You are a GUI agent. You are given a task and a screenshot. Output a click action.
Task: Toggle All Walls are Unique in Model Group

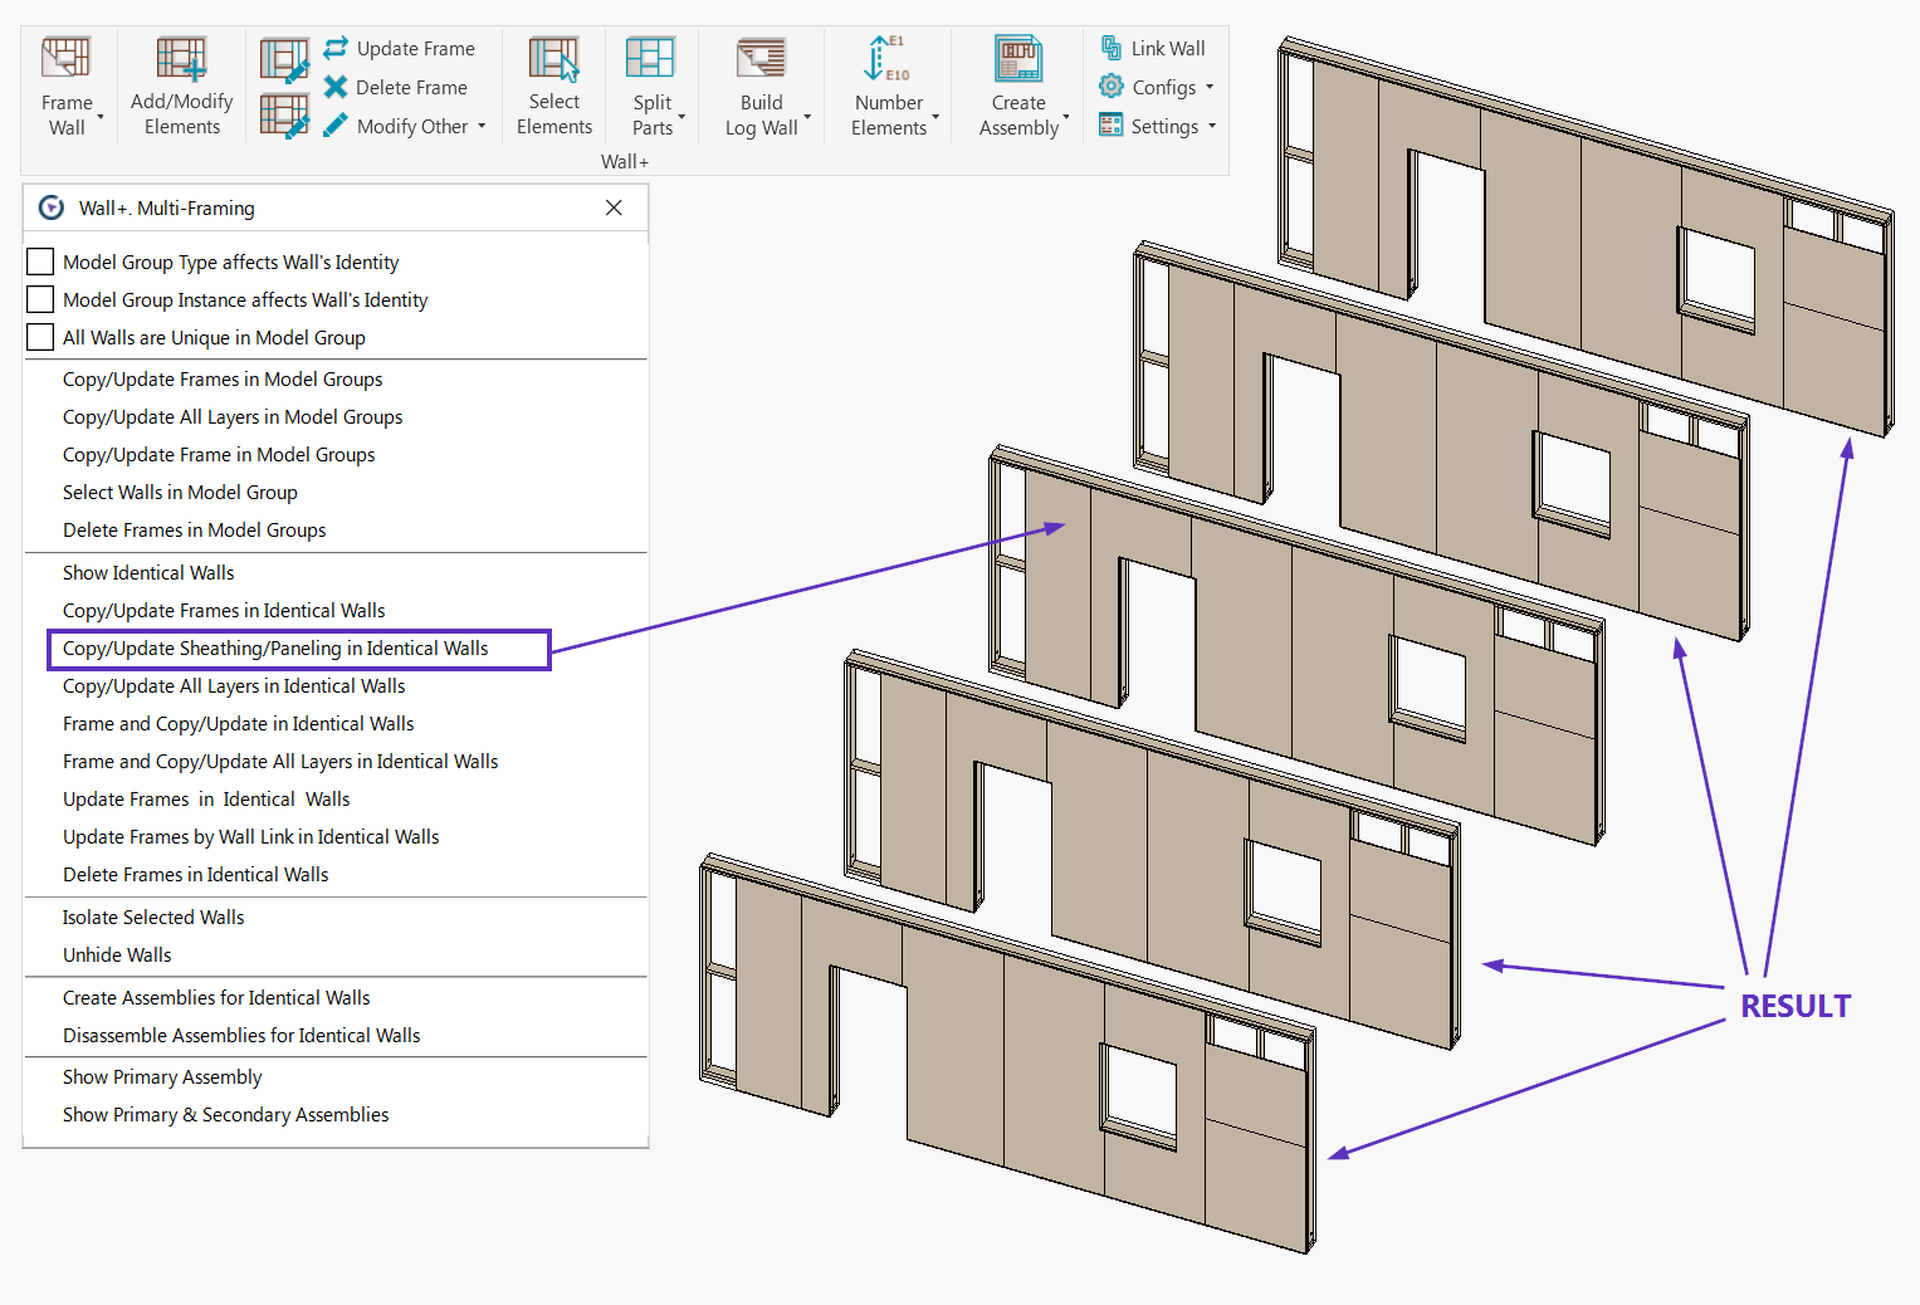pos(40,337)
